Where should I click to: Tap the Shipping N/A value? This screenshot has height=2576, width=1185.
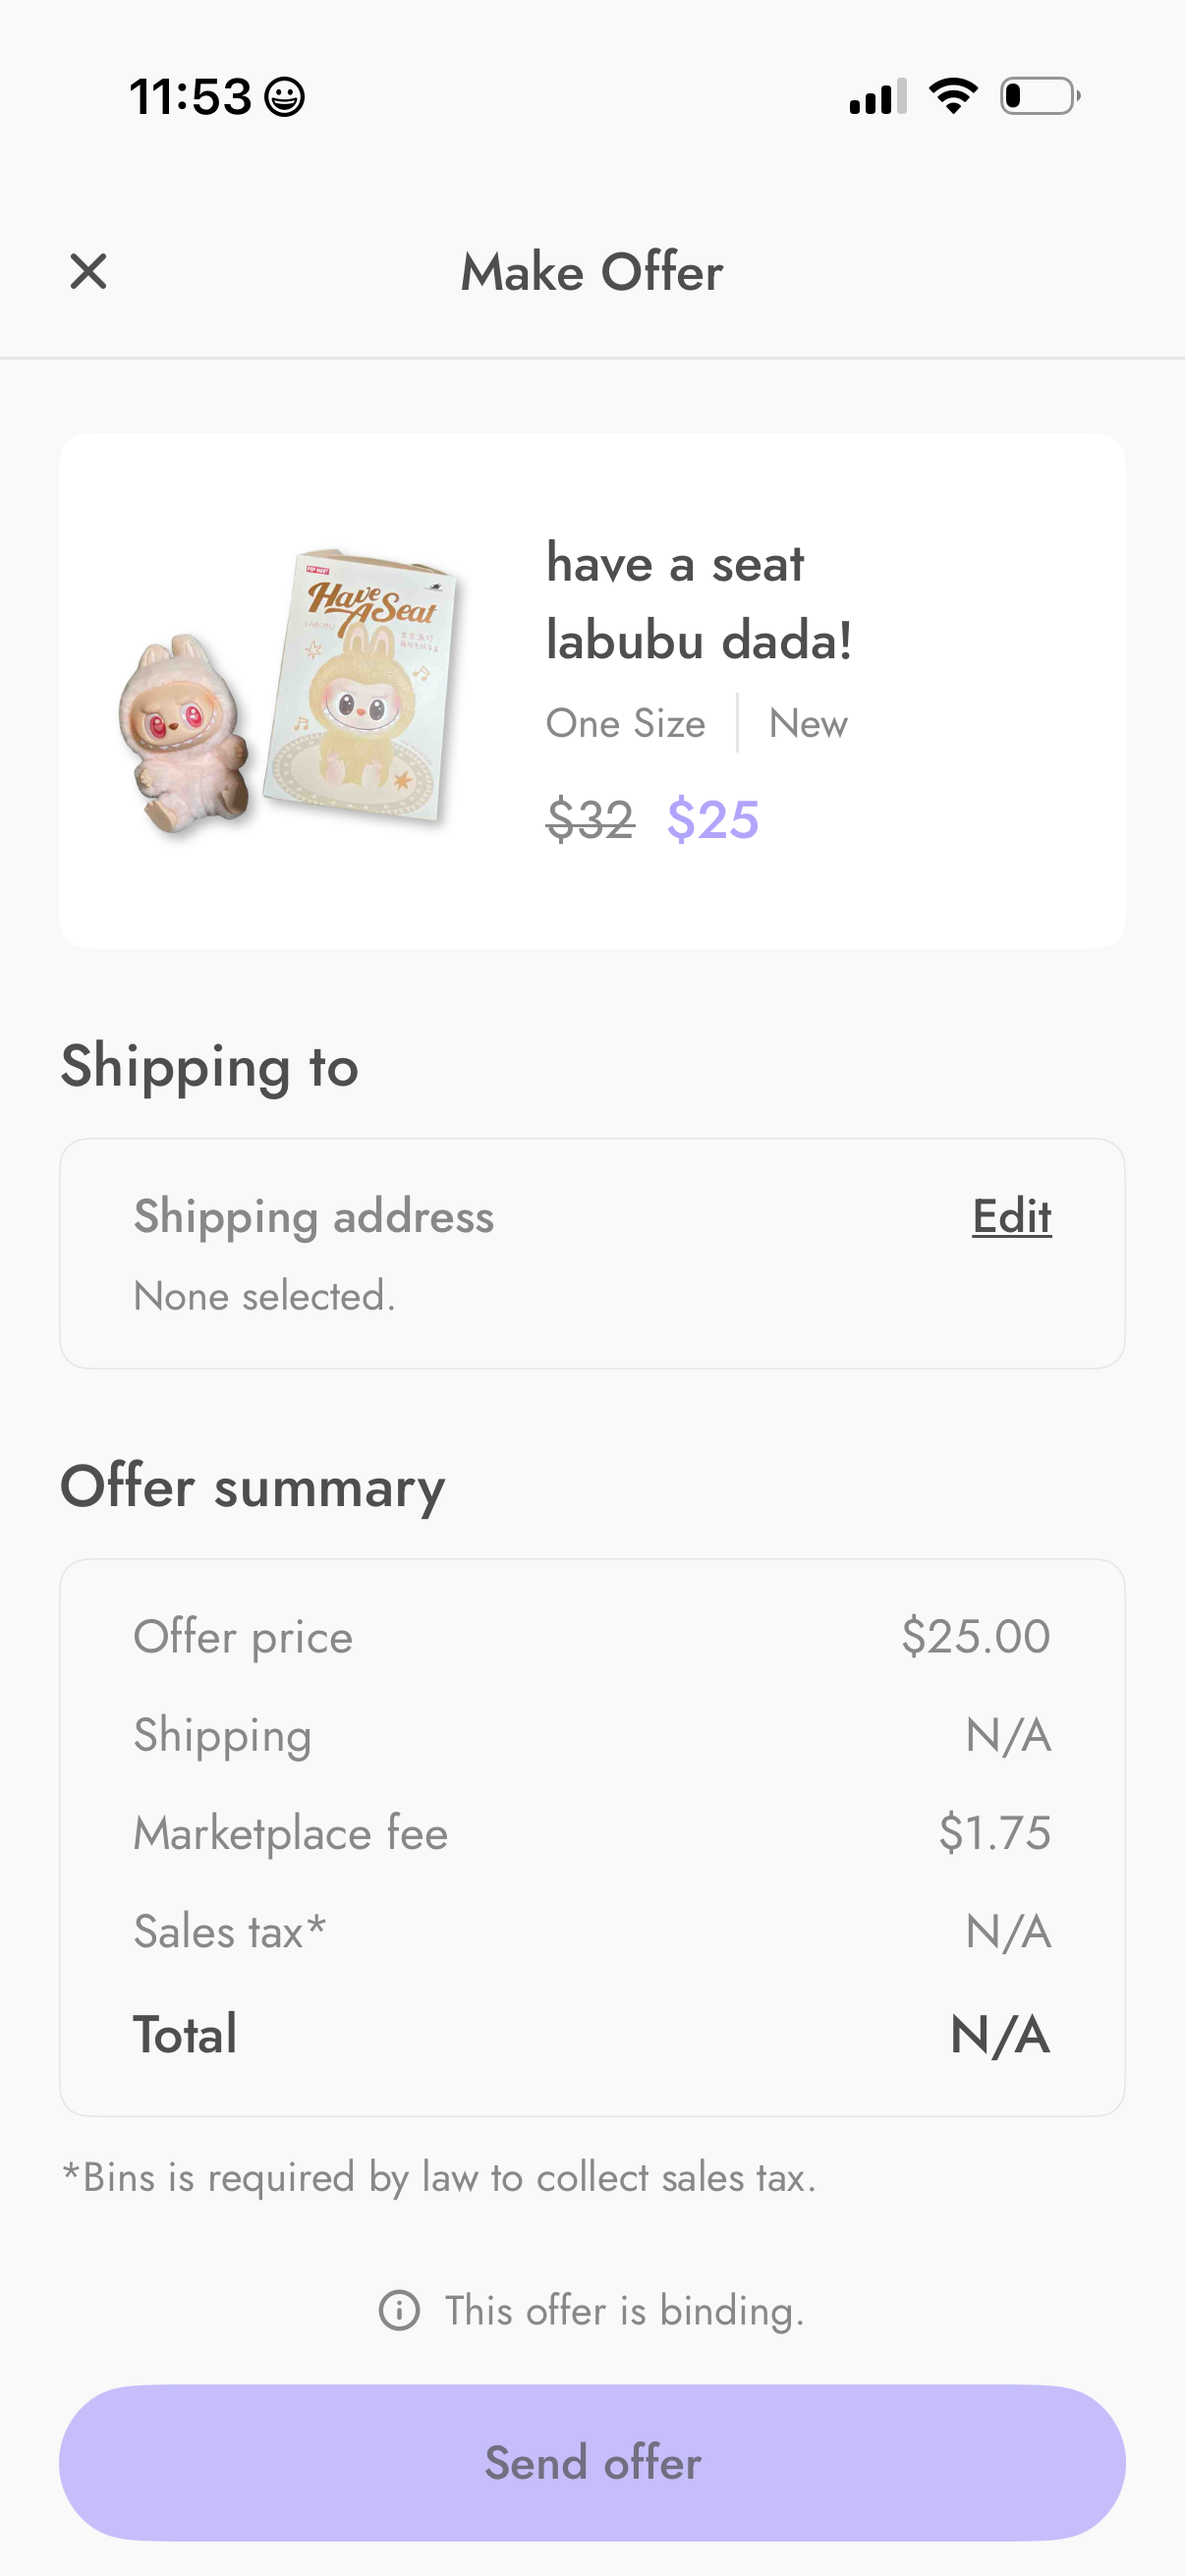click(x=1008, y=1735)
